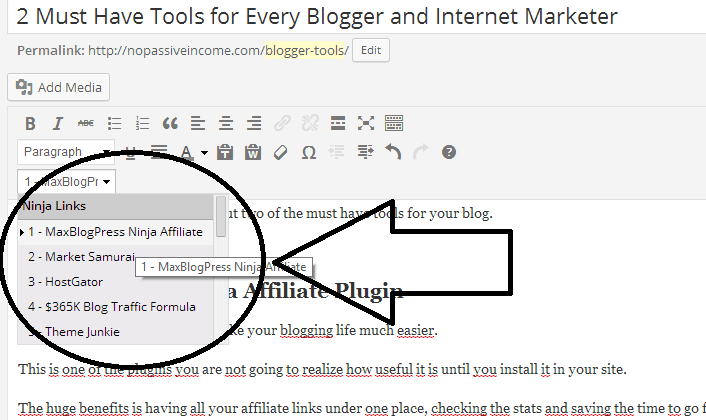The image size is (706, 420).
Task: Click Paste as text icon
Action: click(225, 152)
